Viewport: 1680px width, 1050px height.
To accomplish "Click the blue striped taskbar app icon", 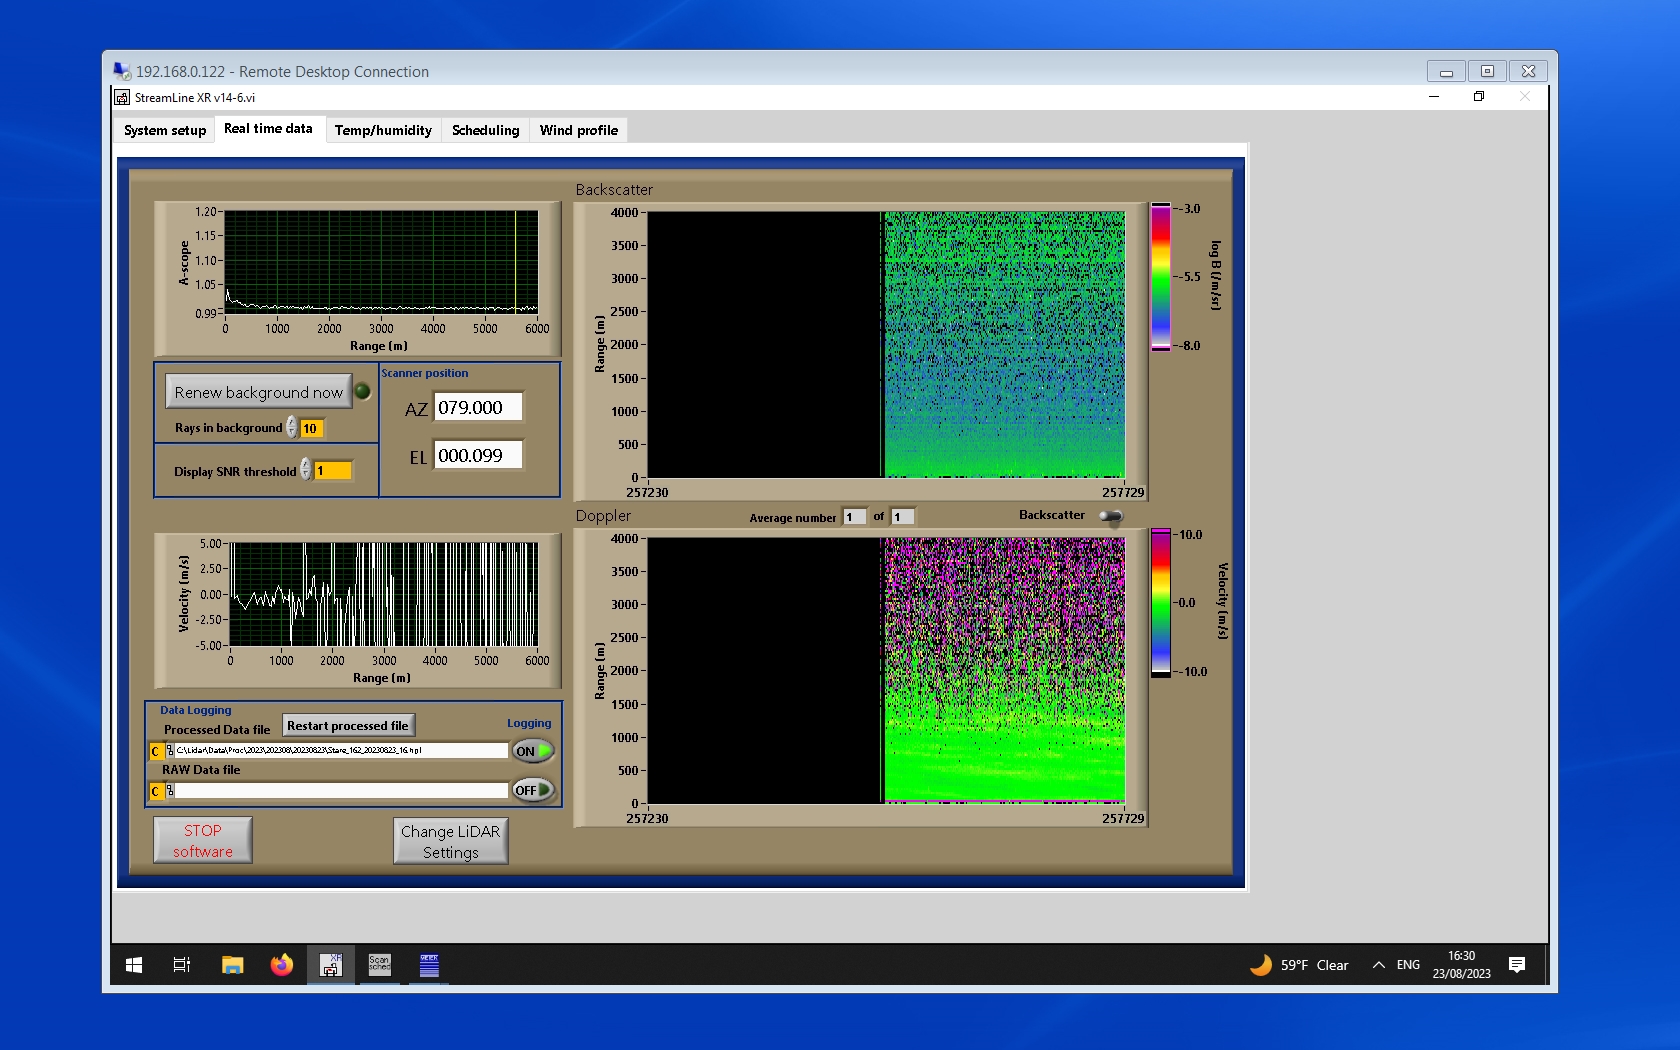I will (x=429, y=965).
